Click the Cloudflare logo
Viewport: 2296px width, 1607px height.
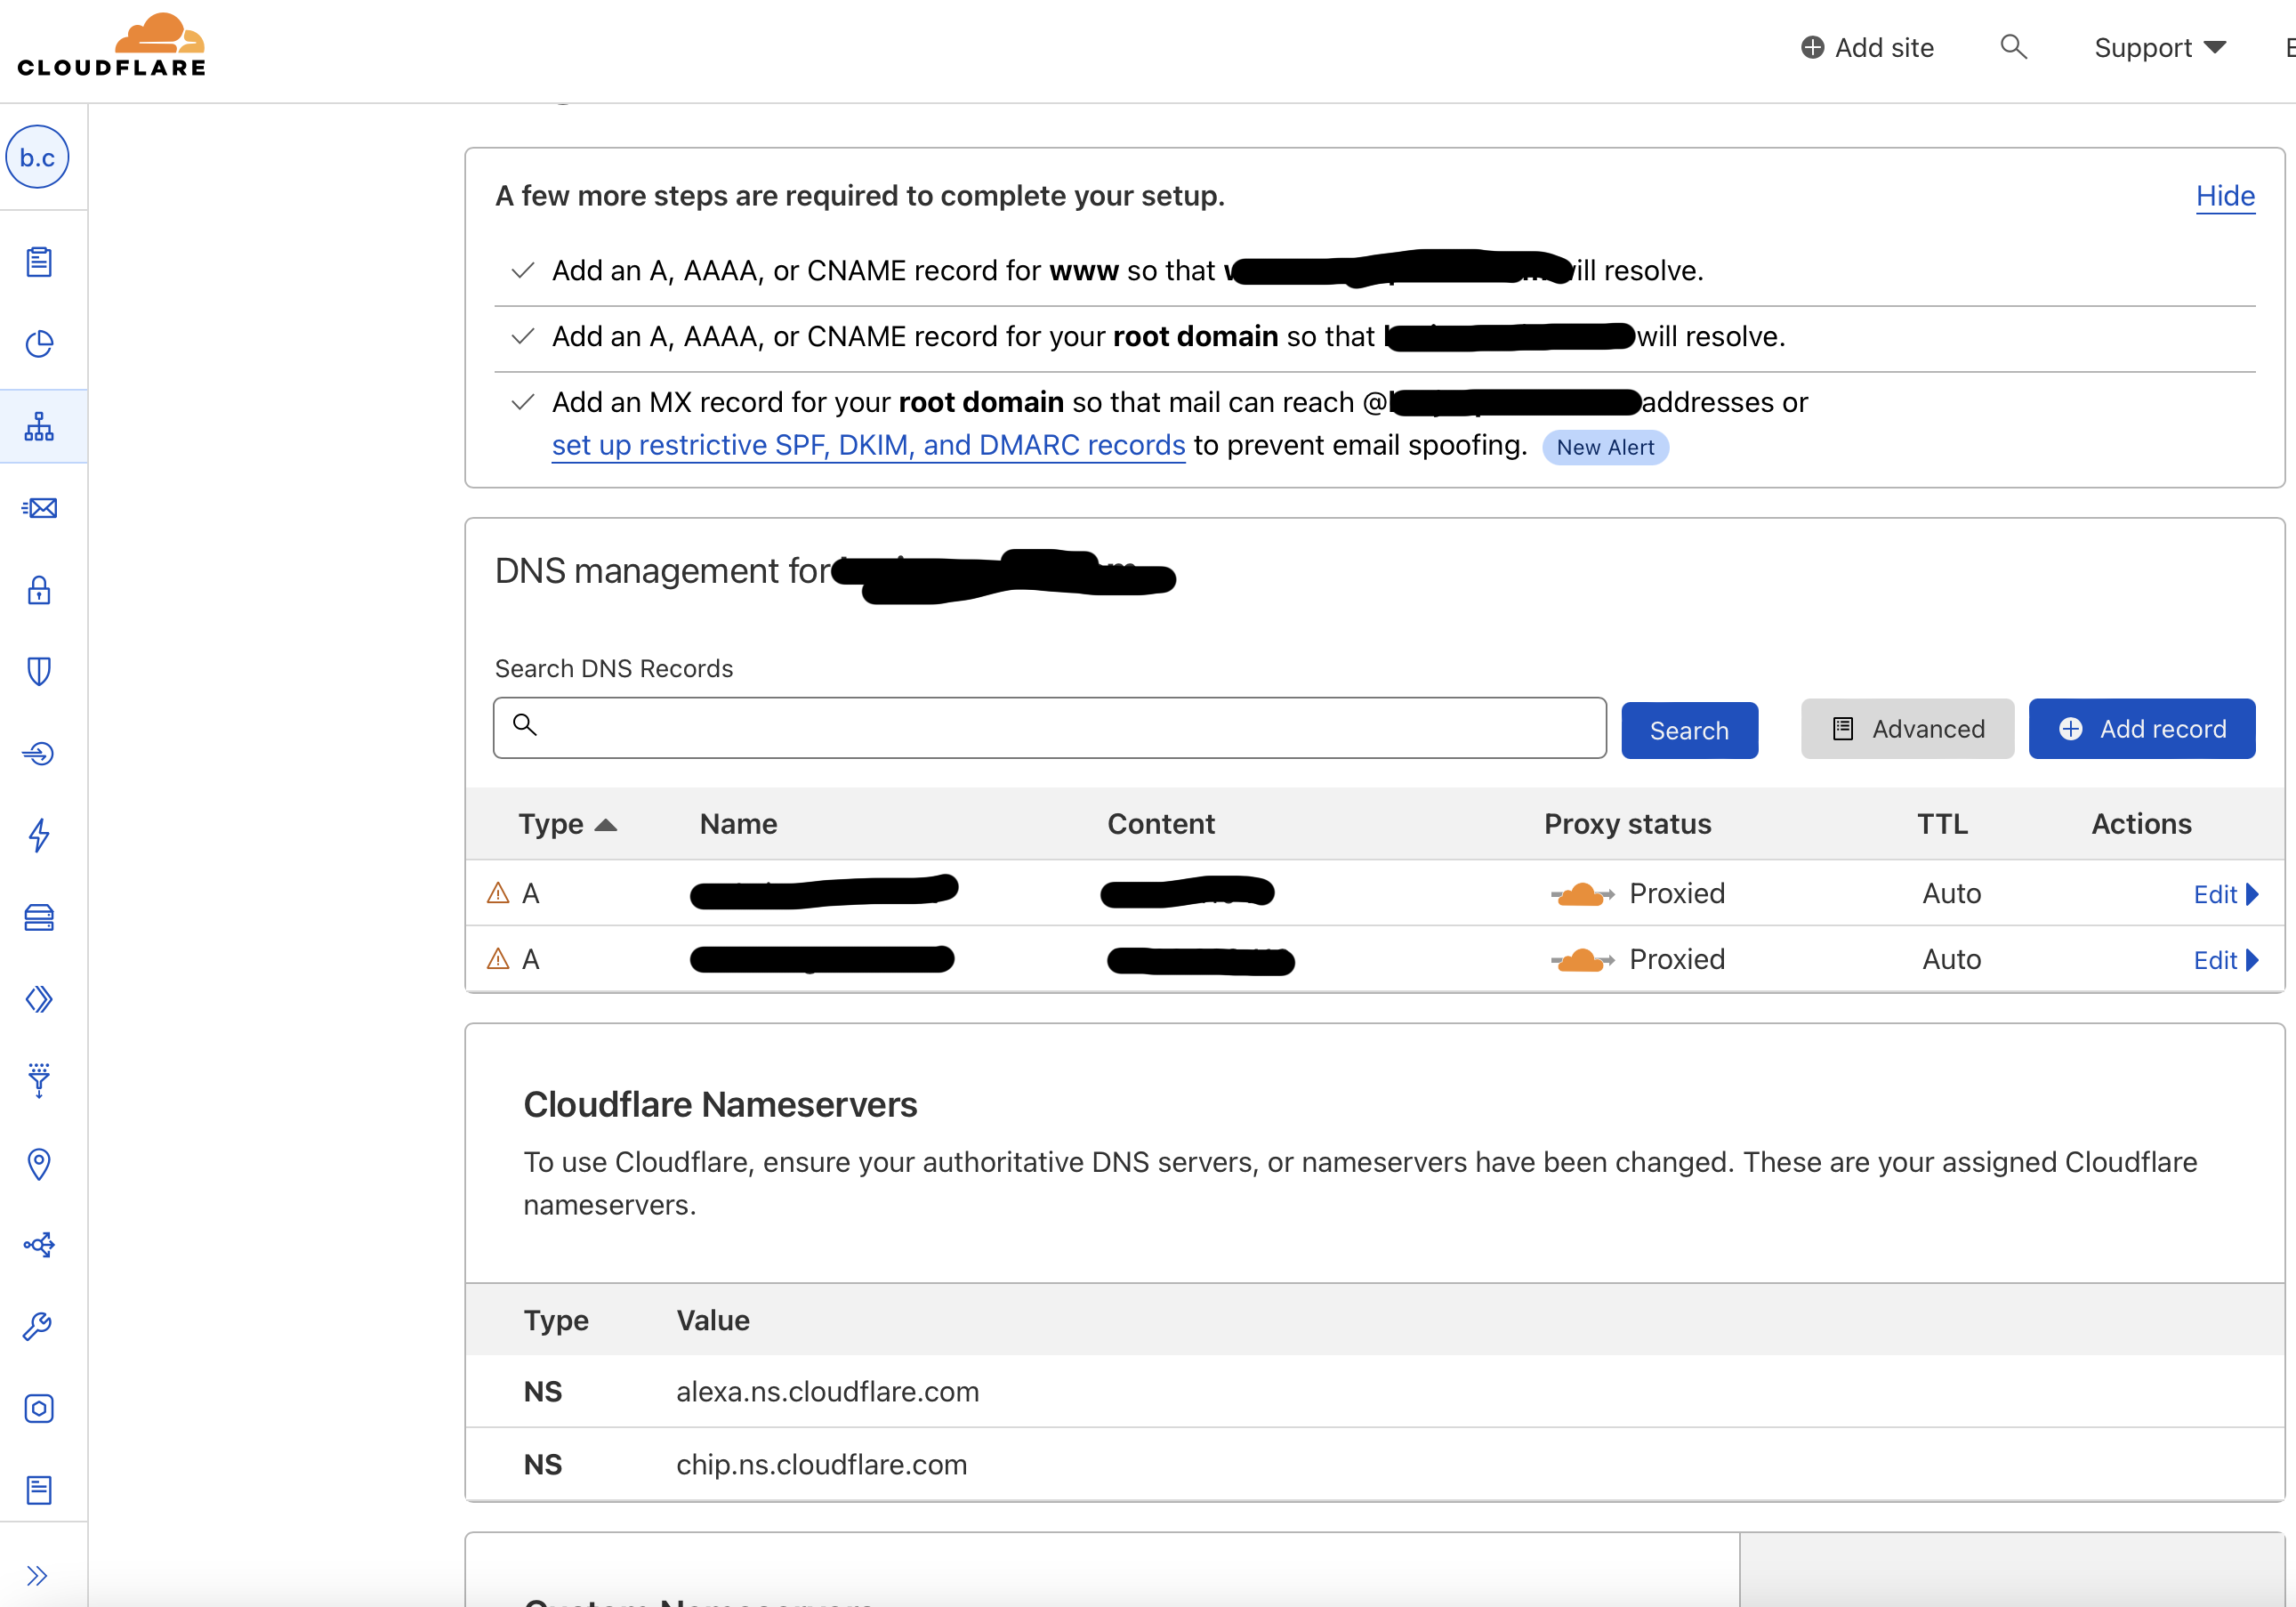(x=111, y=45)
